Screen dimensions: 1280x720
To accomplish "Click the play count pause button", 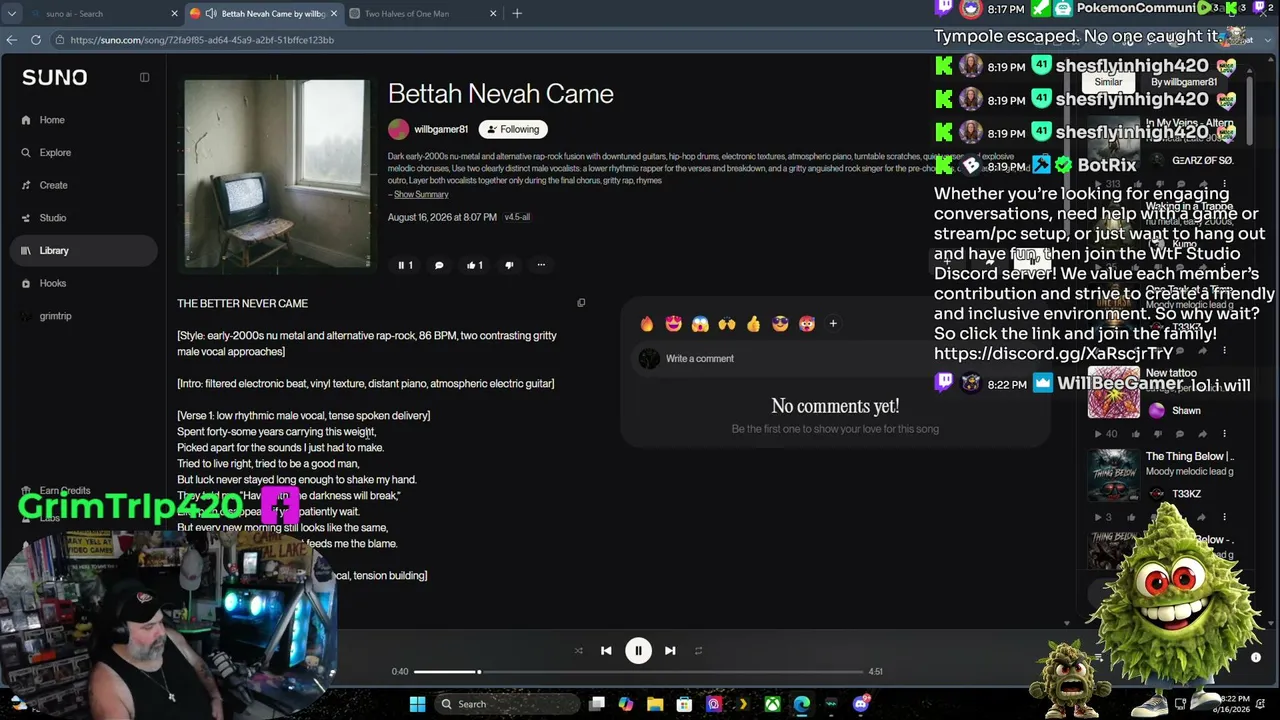I will click(405, 265).
